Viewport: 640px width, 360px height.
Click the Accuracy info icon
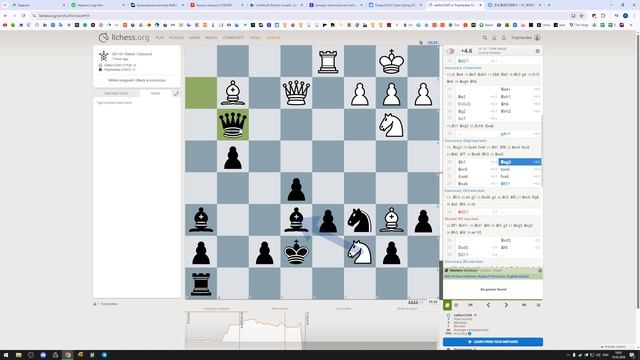pyautogui.click(x=469, y=333)
